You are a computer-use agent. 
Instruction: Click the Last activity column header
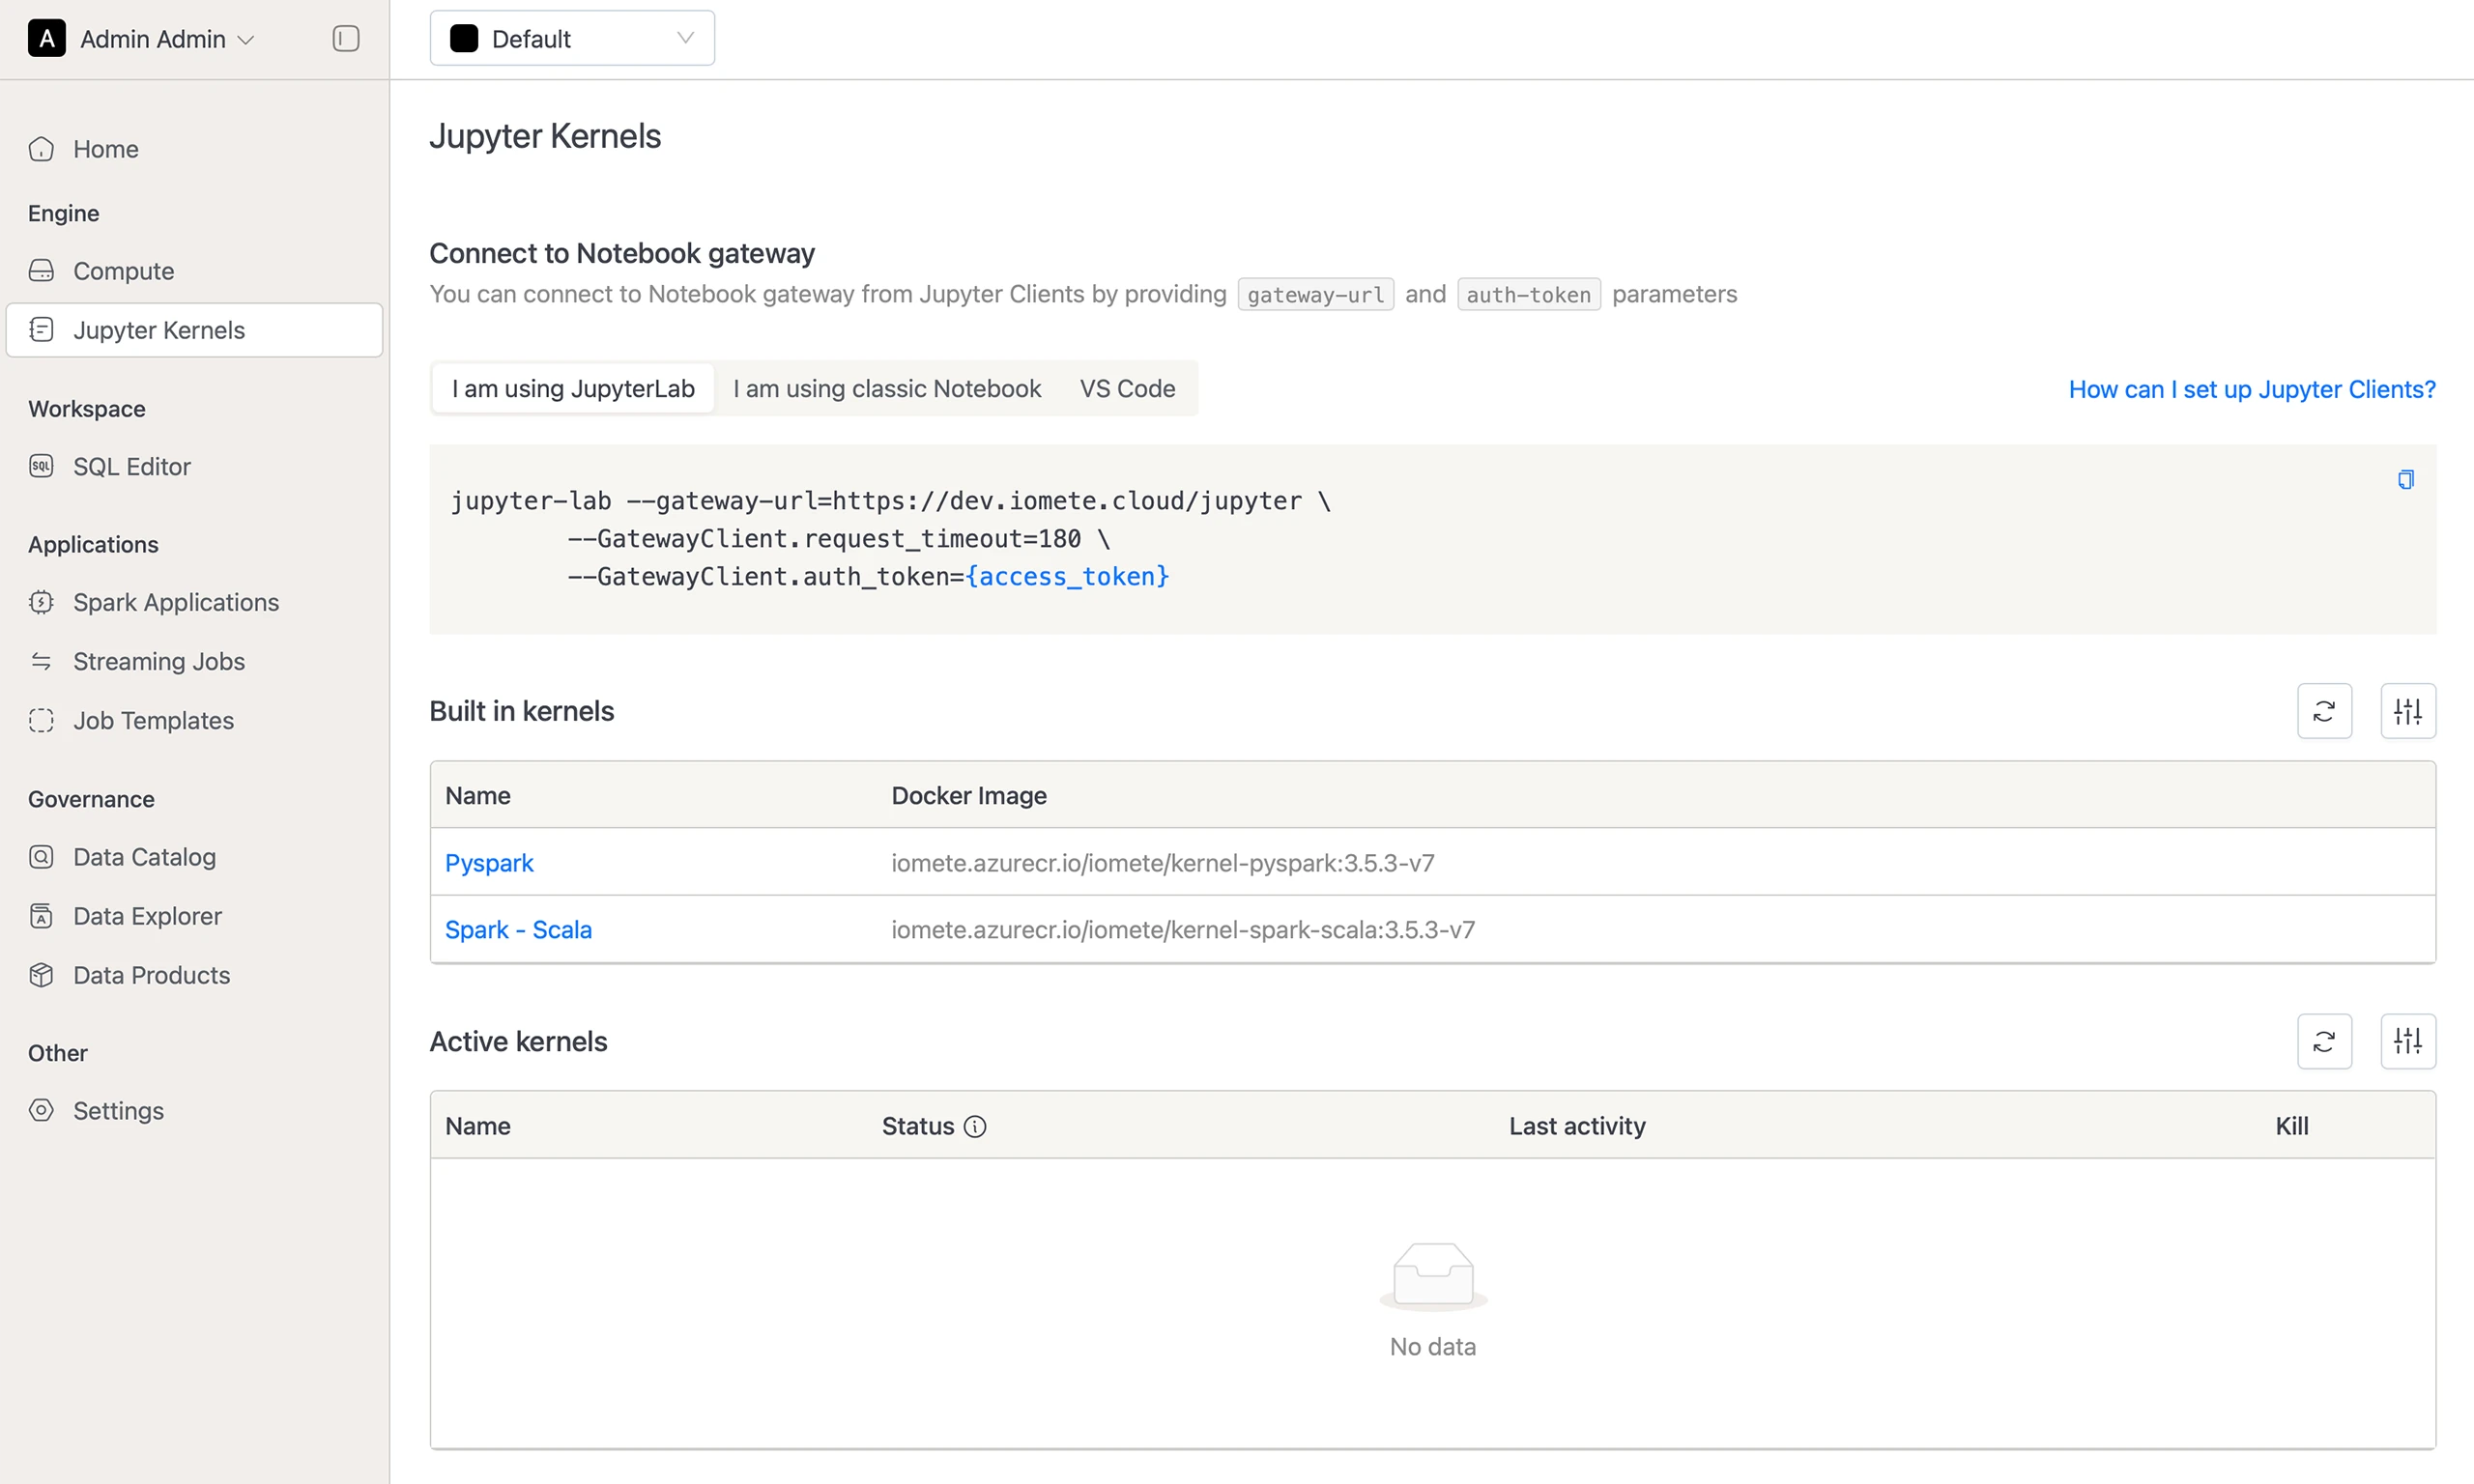point(1577,1126)
